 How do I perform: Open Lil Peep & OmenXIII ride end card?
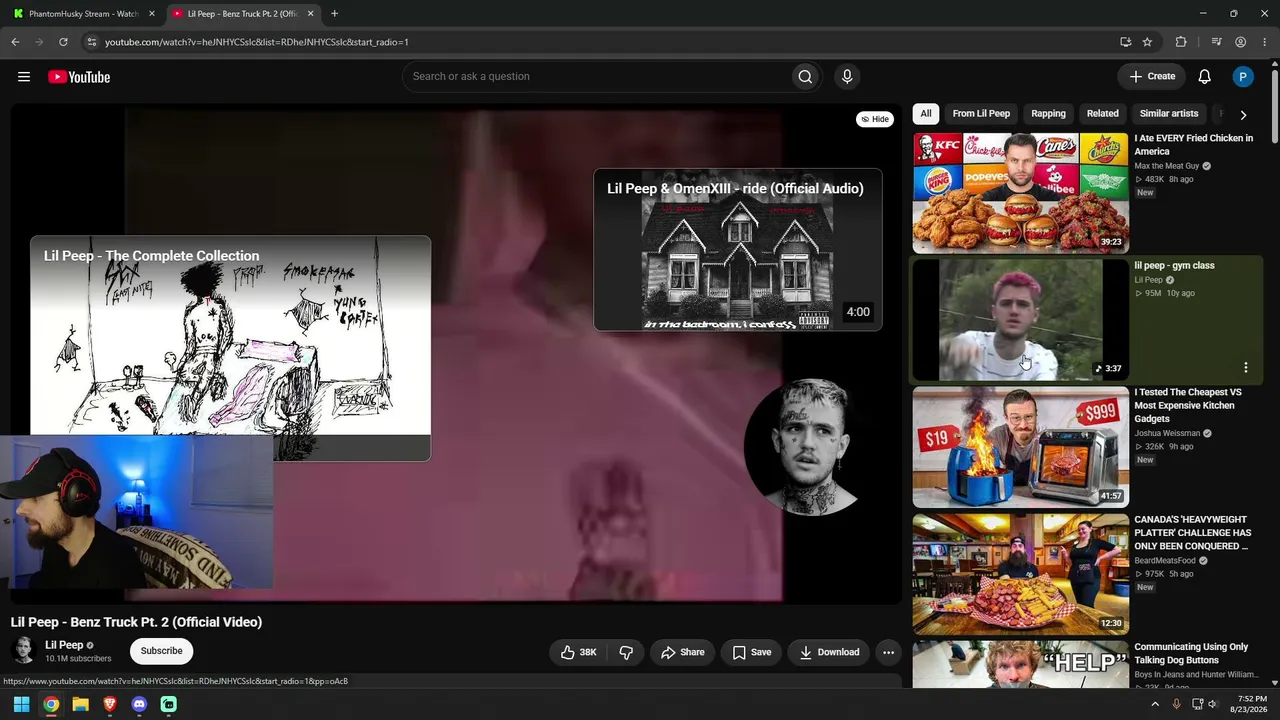point(738,249)
